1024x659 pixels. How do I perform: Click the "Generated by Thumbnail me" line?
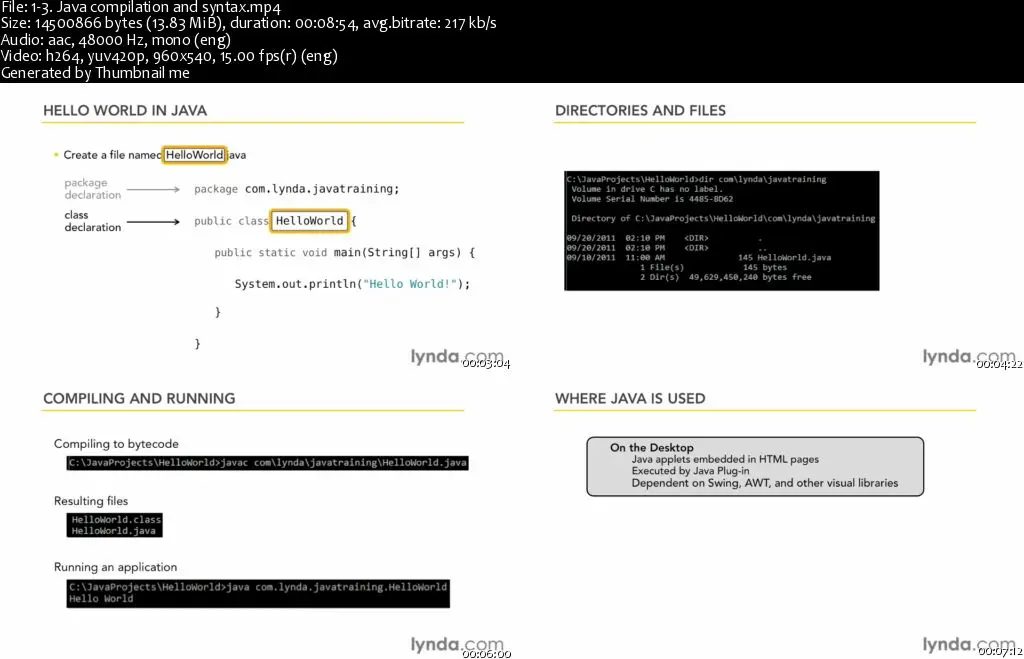click(x=95, y=73)
